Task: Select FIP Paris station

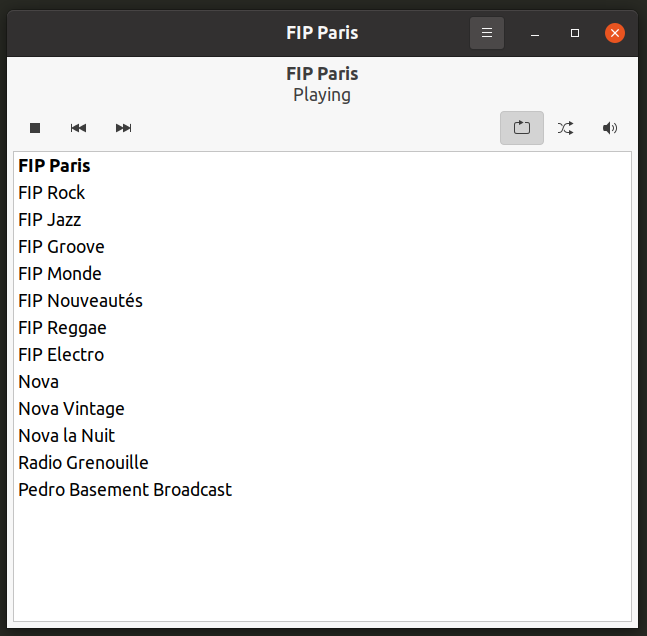Action: pyautogui.click(x=55, y=166)
